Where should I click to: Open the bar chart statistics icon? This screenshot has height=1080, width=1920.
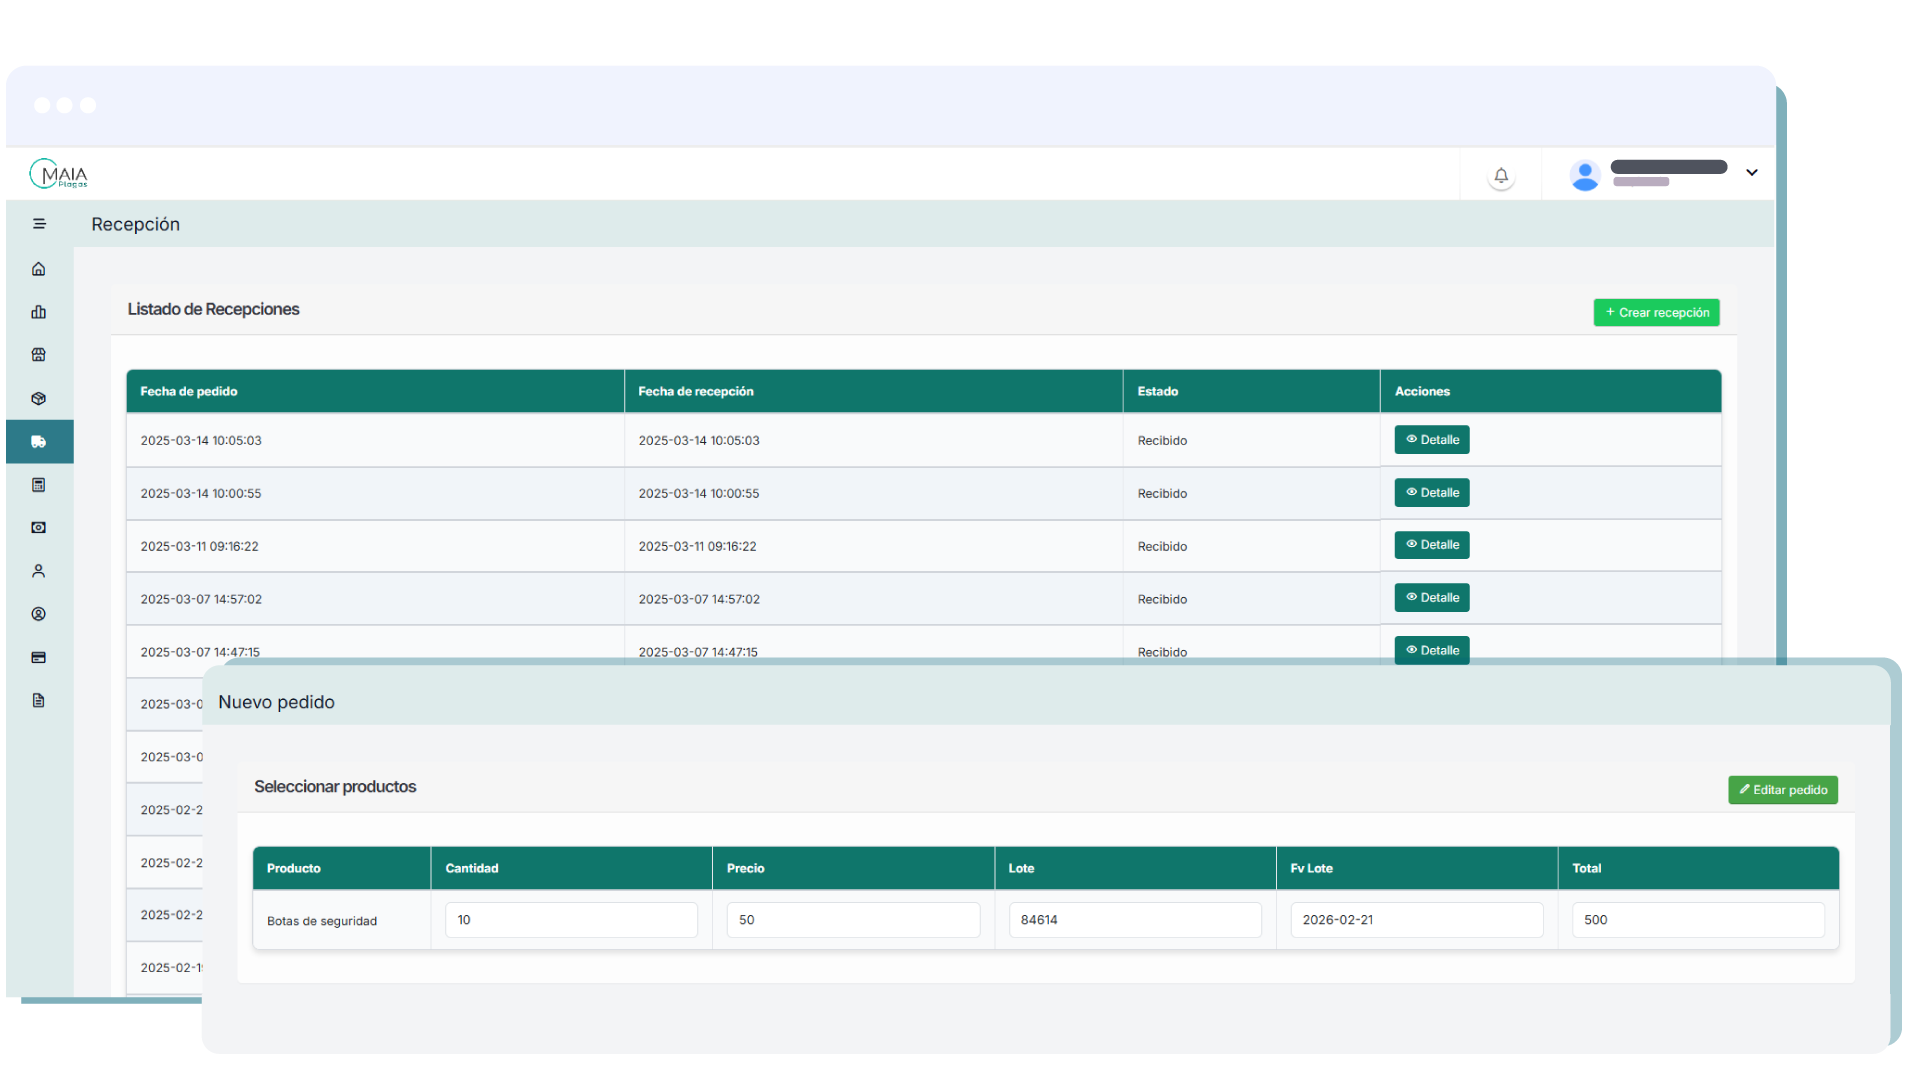coord(39,312)
